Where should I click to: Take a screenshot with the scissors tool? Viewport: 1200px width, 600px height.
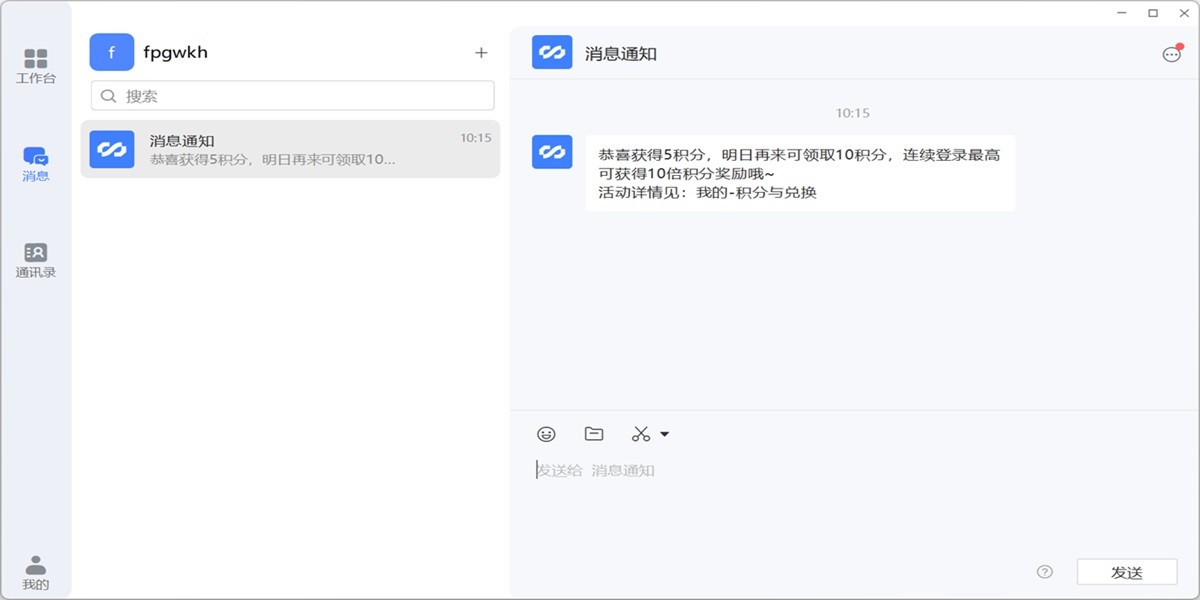pos(641,433)
